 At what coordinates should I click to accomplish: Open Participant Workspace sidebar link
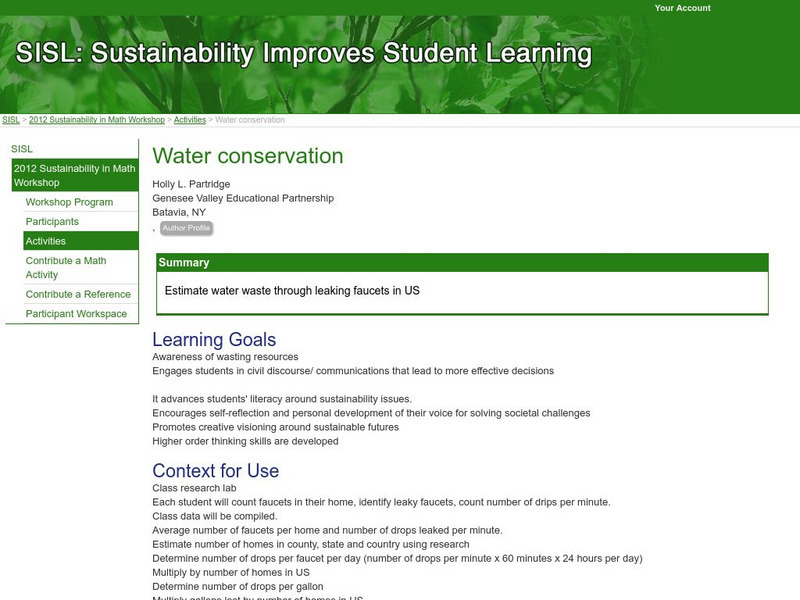tap(76, 314)
